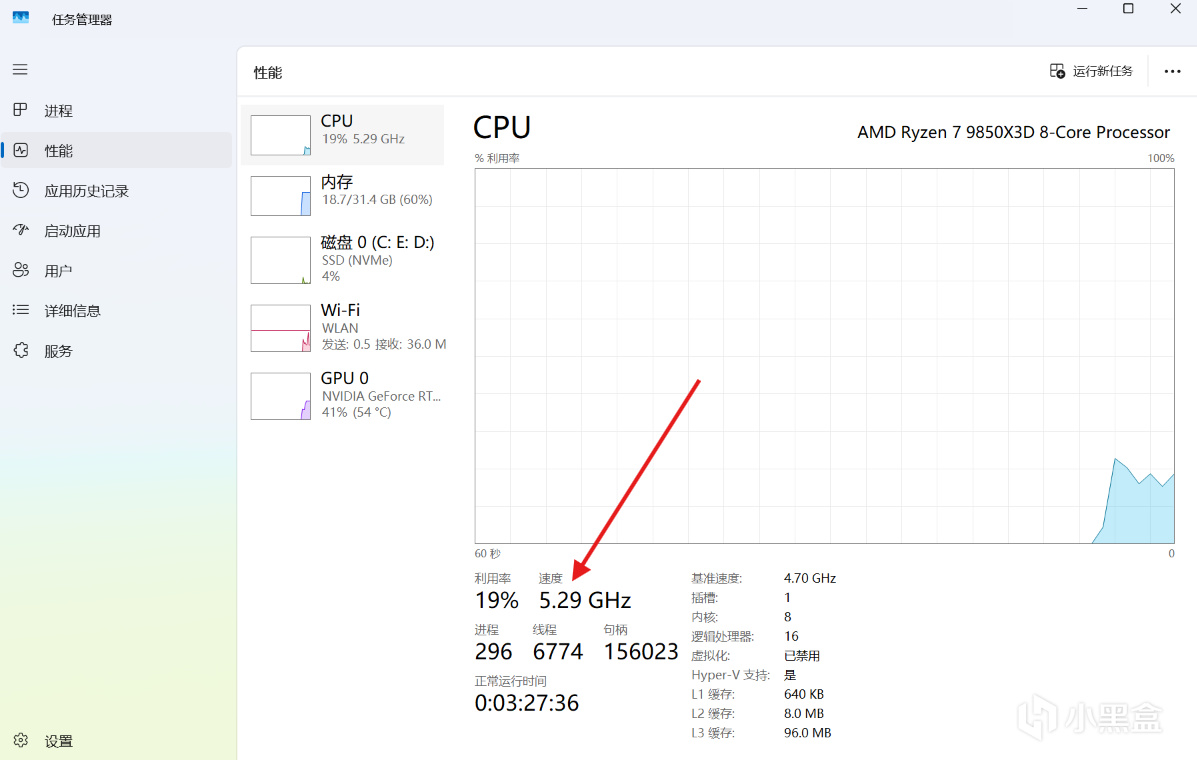Click the 内存 18.7/31.4 GB entry text
The width and height of the screenshot is (1197, 760).
tap(377, 190)
